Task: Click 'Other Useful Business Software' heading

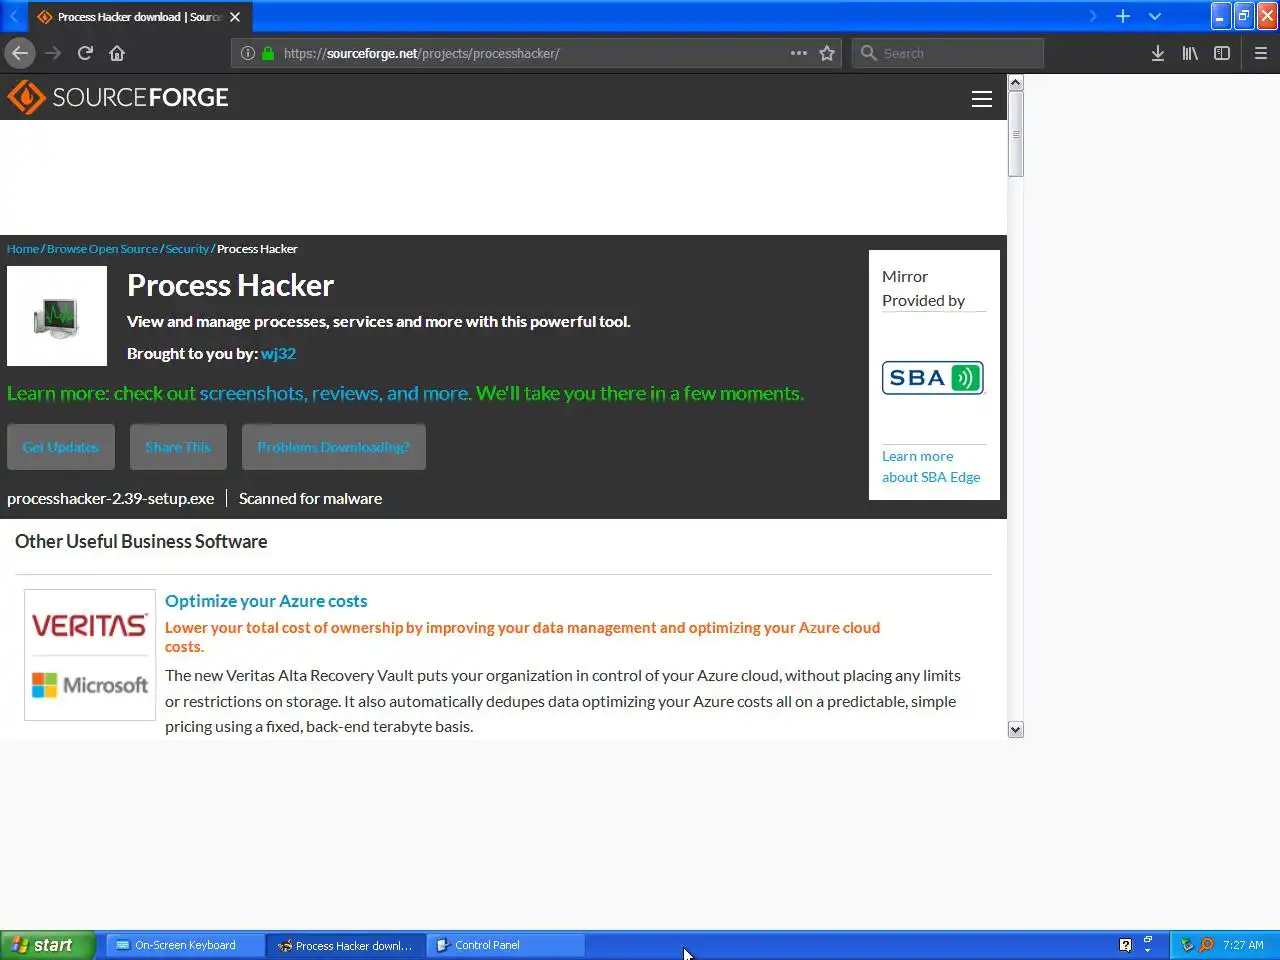Action: pyautogui.click(x=141, y=541)
